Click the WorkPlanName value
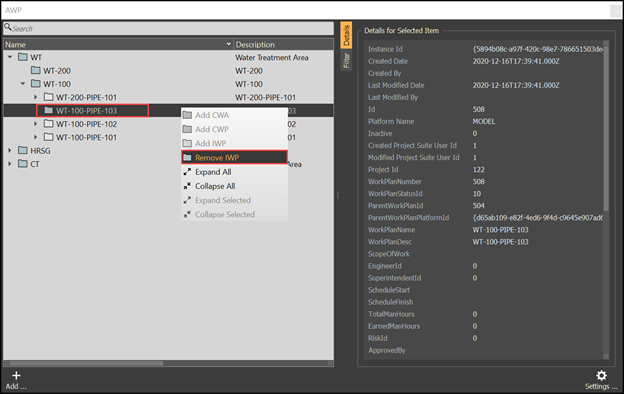This screenshot has width=624, height=394. [501, 230]
